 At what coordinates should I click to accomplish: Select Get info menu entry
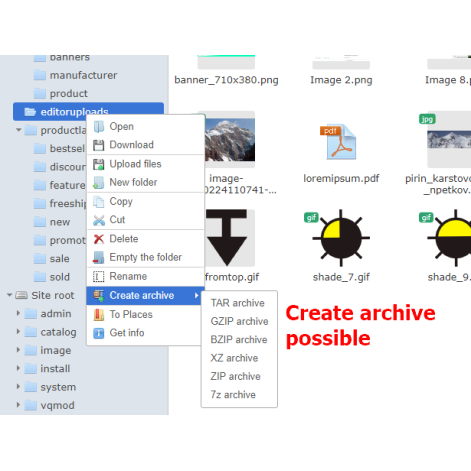coord(145,333)
